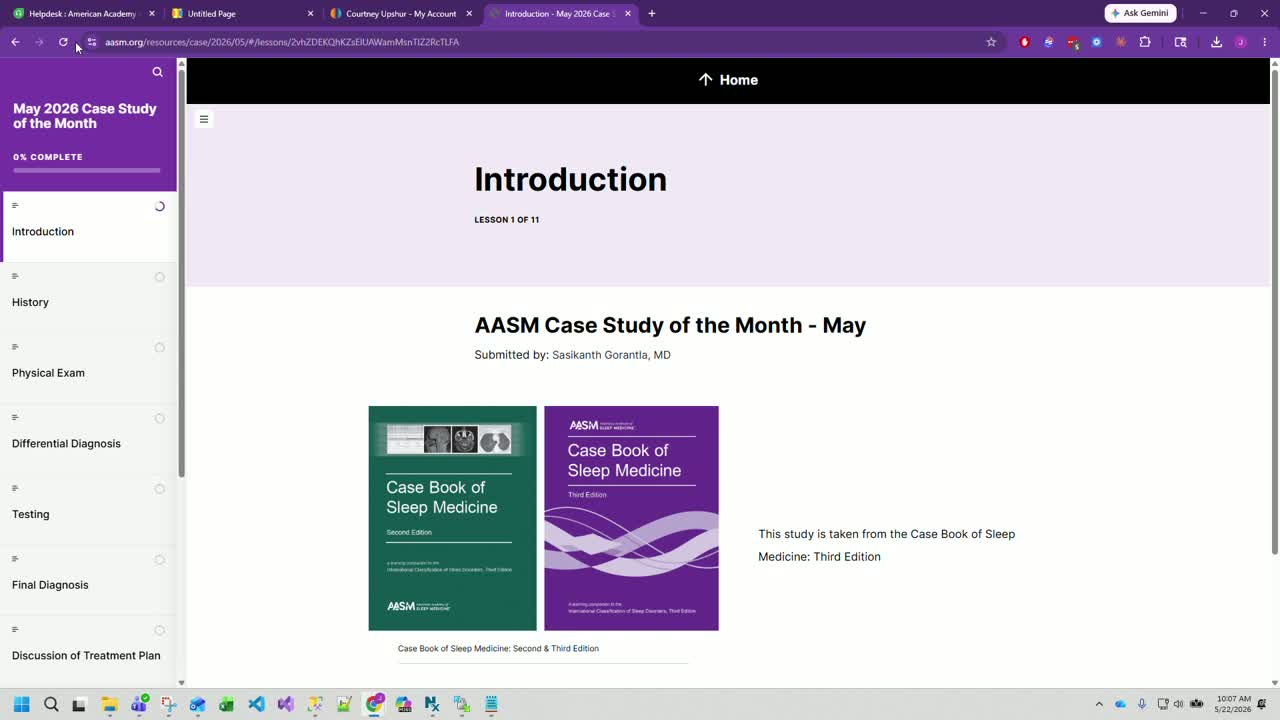Open OneDrive cloud tray icon
This screenshot has width=1280, height=720.
pyautogui.click(x=1121, y=704)
